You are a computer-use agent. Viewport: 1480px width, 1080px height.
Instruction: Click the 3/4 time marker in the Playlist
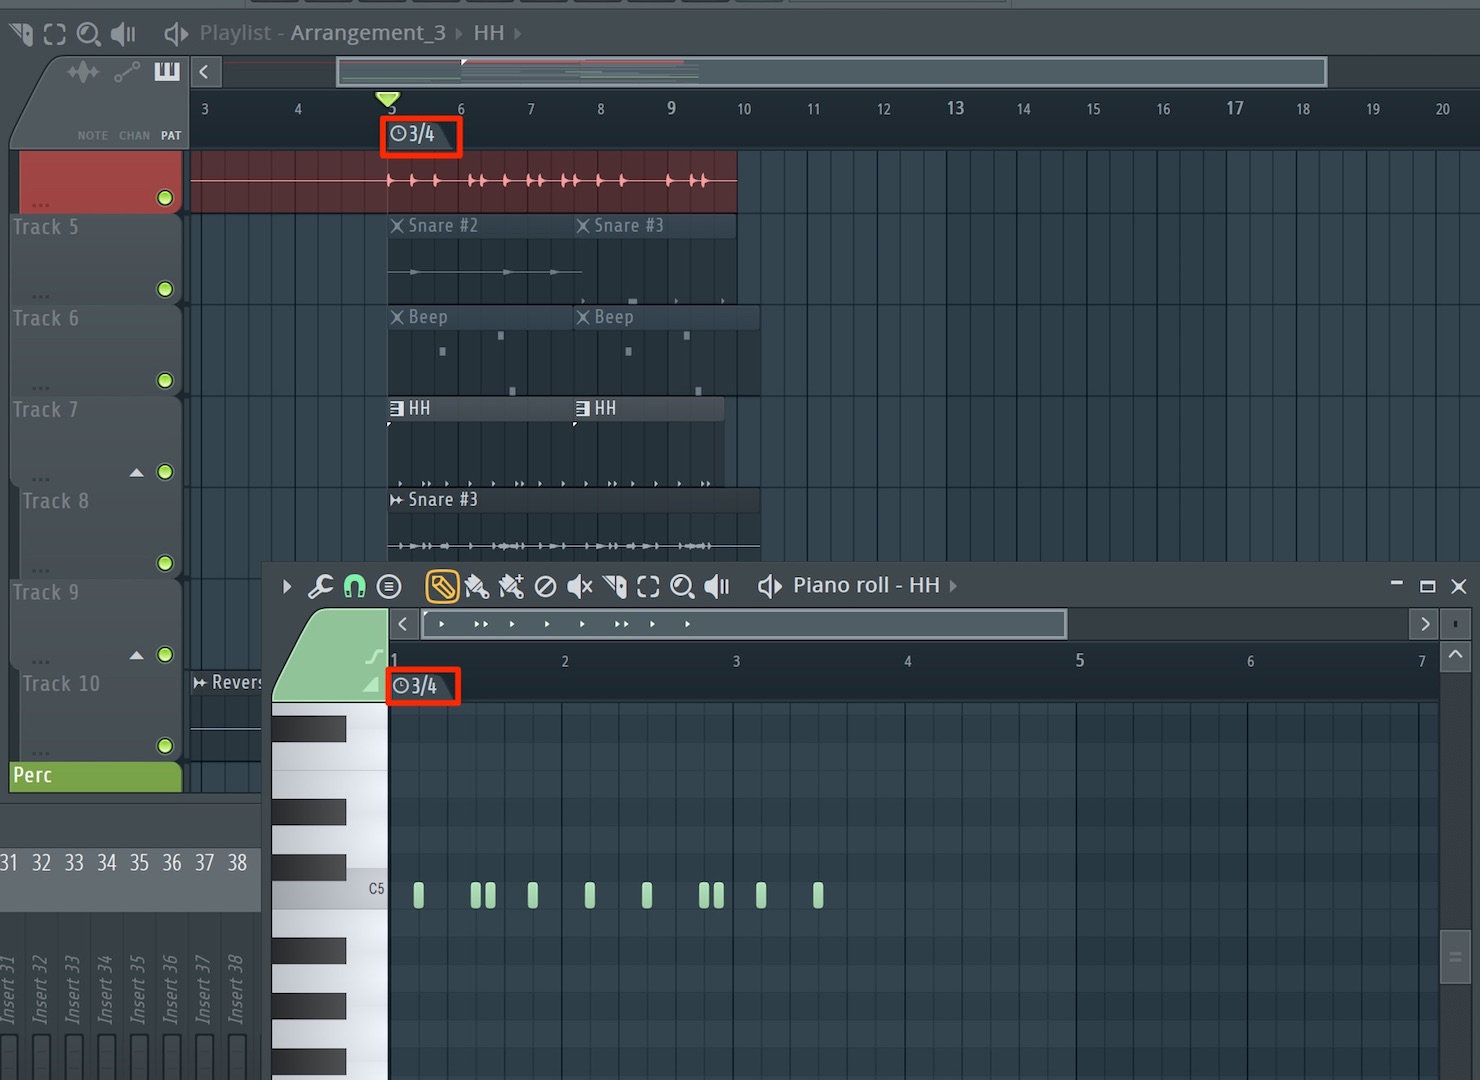tap(421, 135)
